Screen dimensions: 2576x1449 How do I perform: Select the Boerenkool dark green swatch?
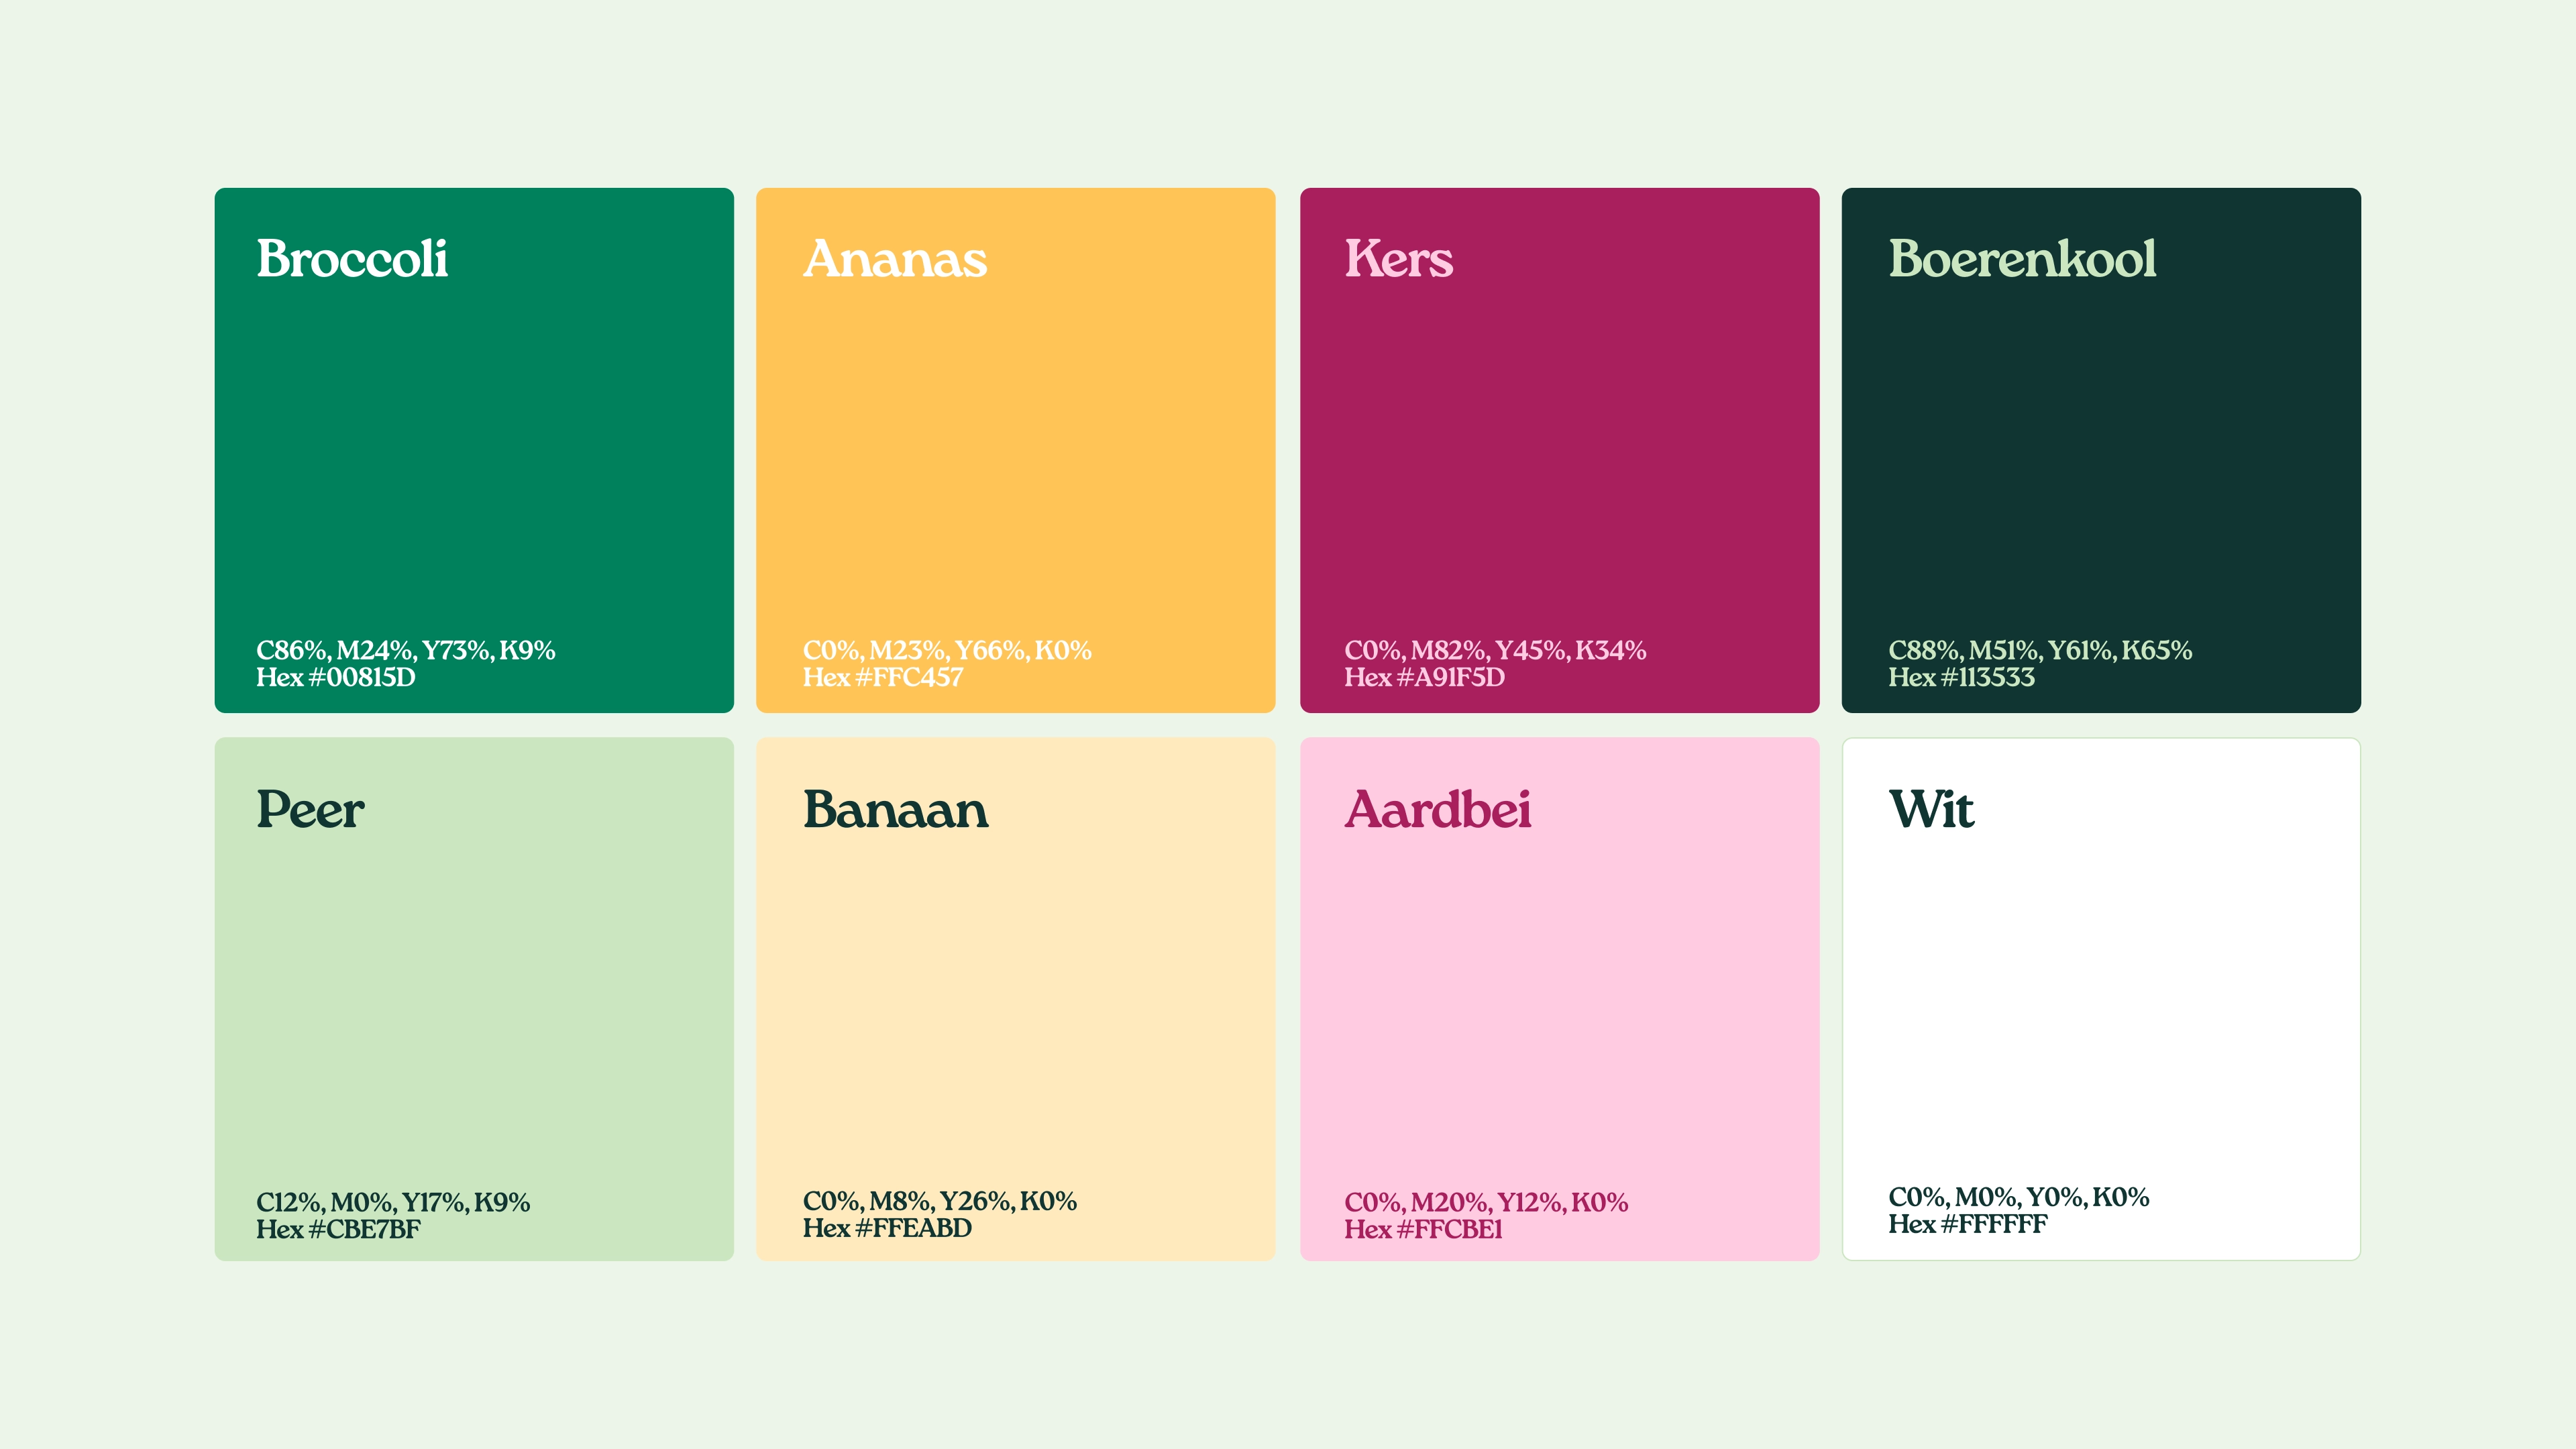coord(2101,450)
